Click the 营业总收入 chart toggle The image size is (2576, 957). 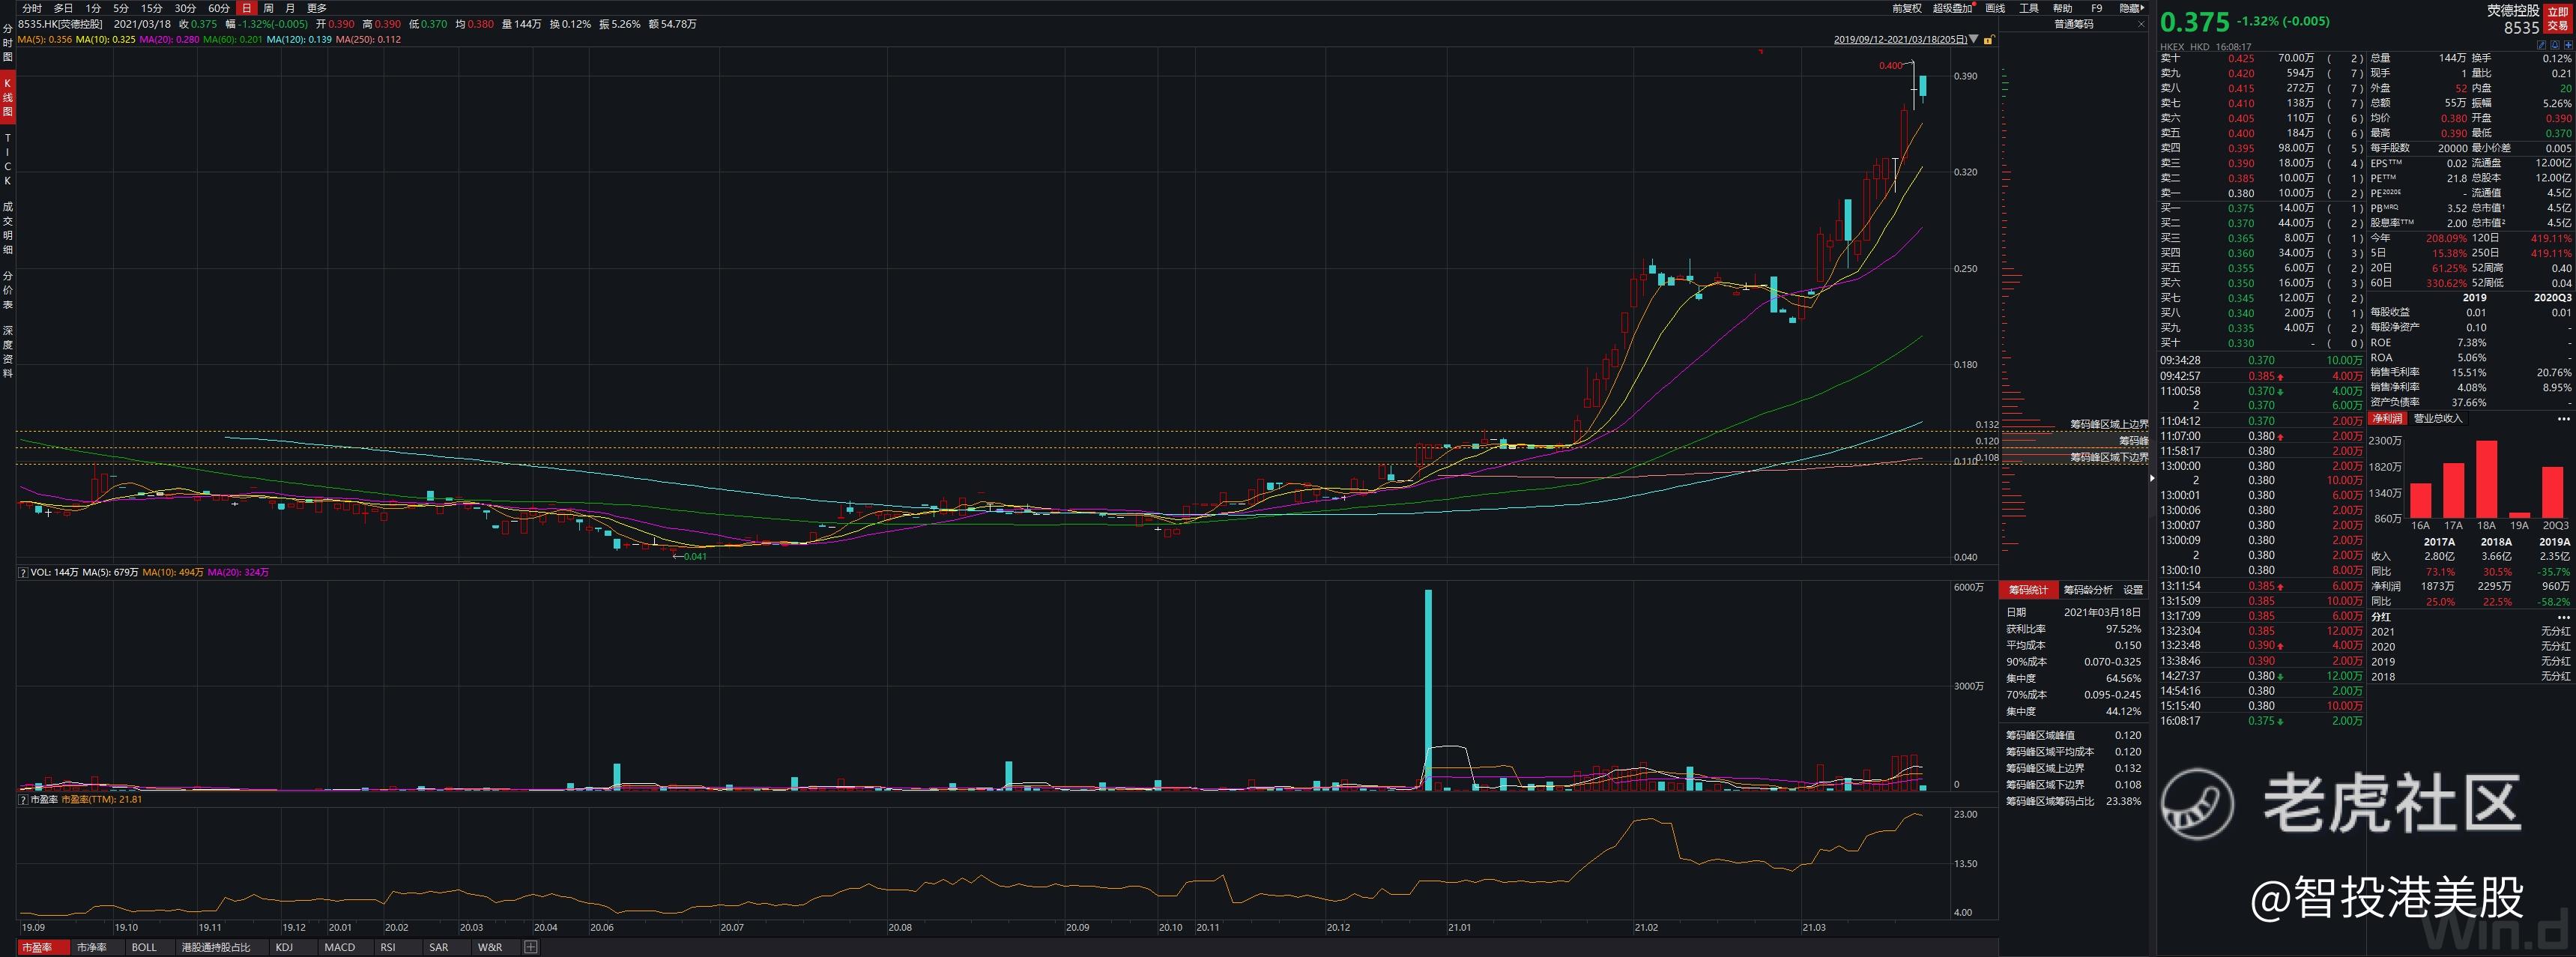[x=2438, y=419]
